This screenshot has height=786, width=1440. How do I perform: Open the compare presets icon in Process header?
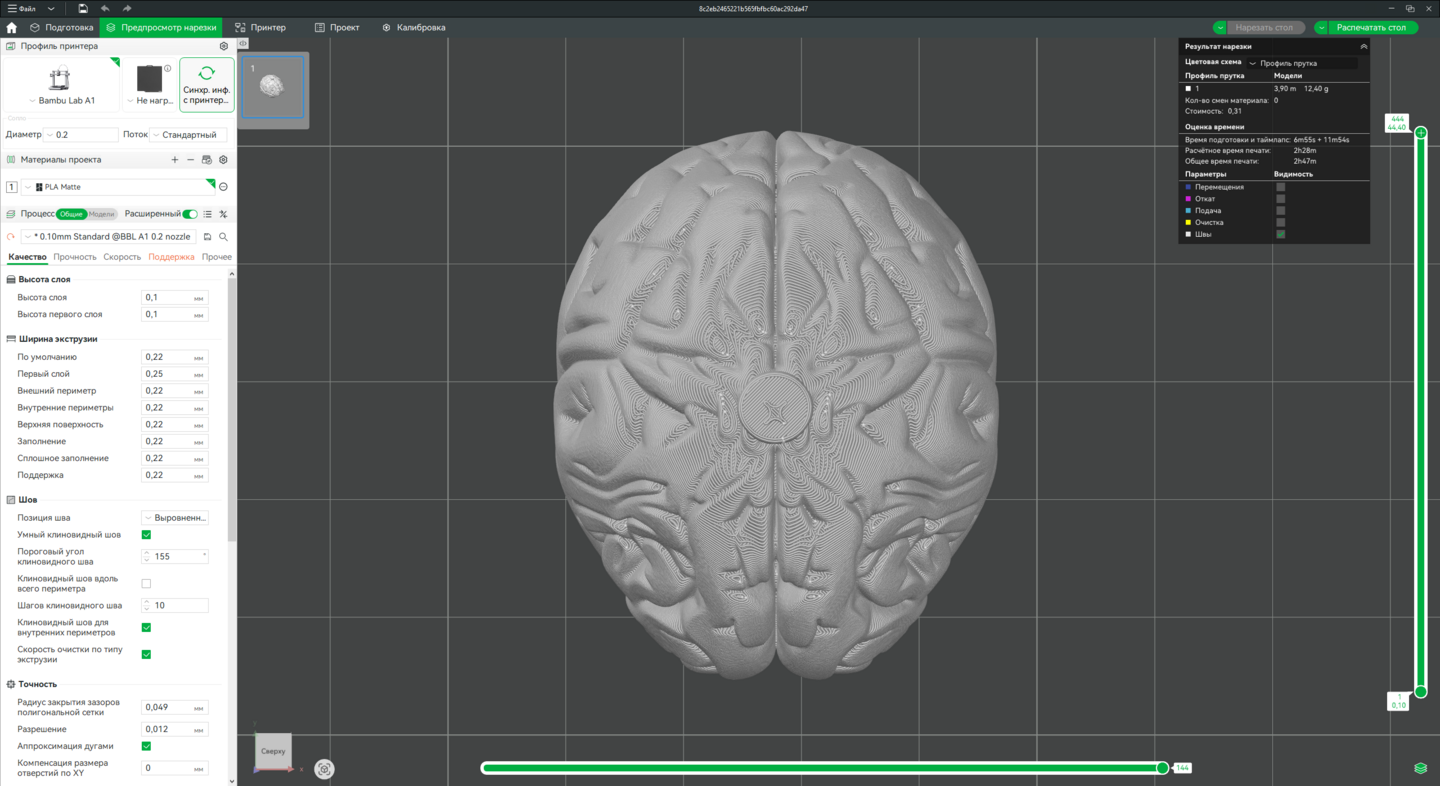click(x=223, y=214)
